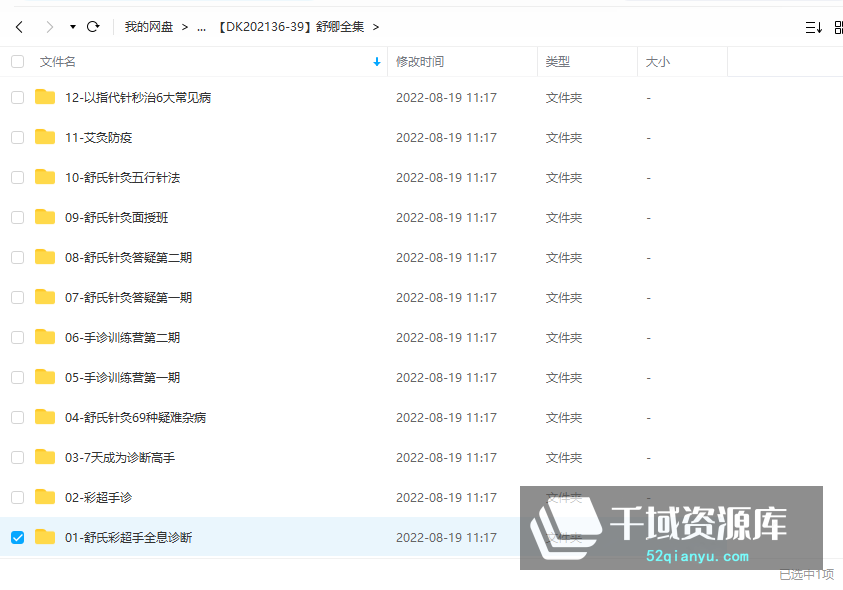Select folder name 11-艾灸防疫

click(98, 138)
